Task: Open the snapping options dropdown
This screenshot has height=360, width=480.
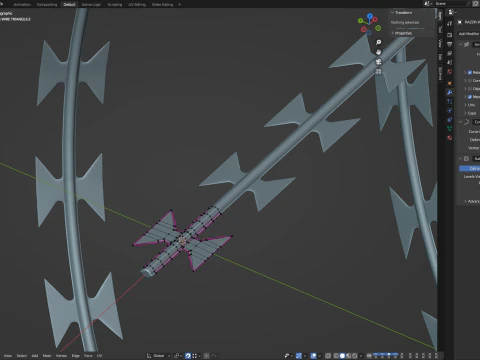Action: tap(196, 356)
